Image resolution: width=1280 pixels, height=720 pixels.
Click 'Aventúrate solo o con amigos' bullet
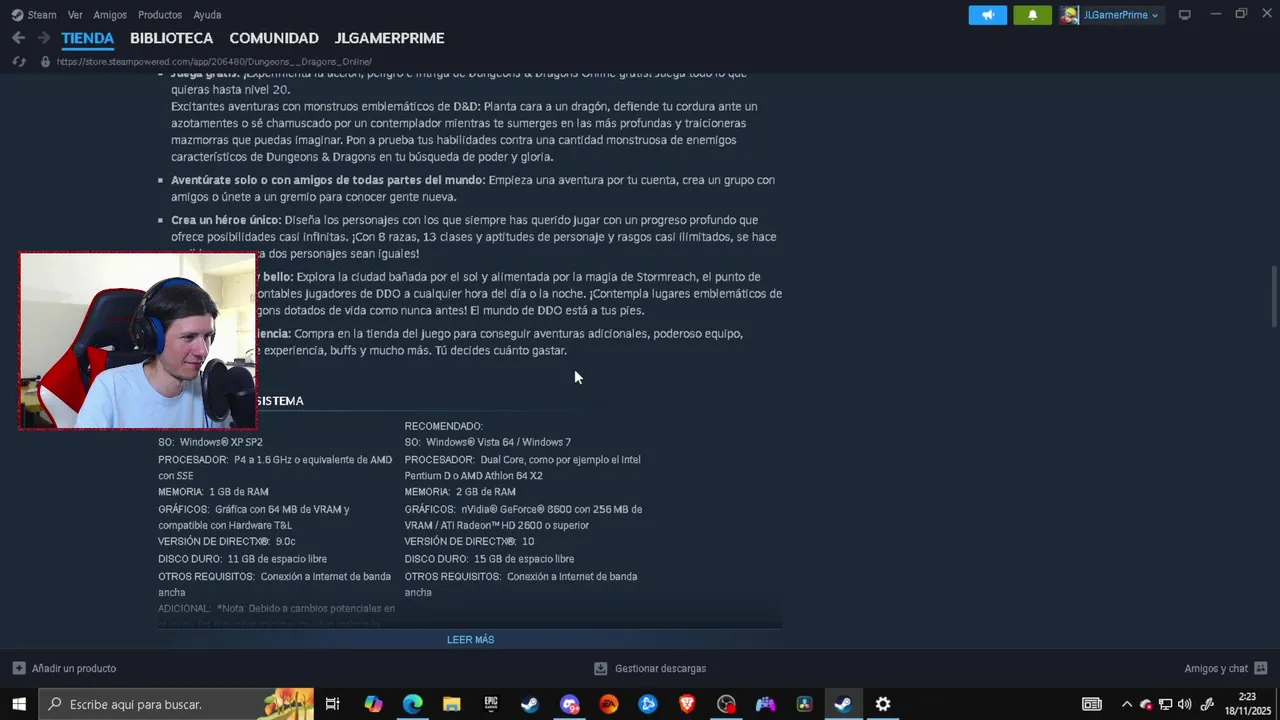(328, 180)
